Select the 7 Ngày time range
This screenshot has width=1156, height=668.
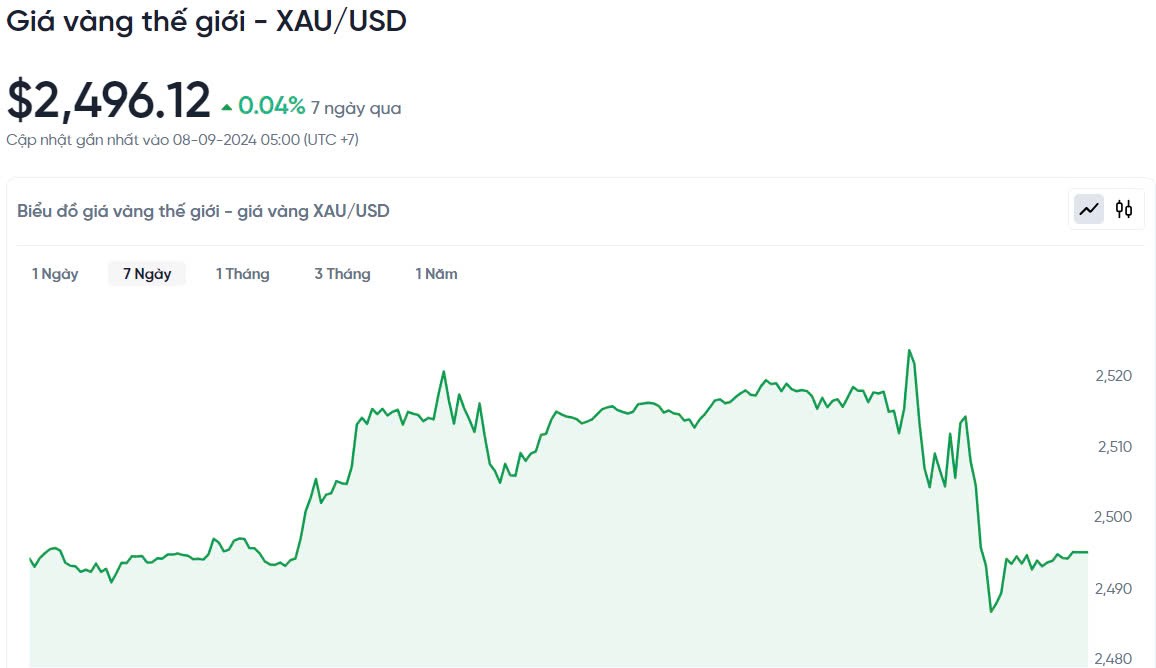point(147,274)
